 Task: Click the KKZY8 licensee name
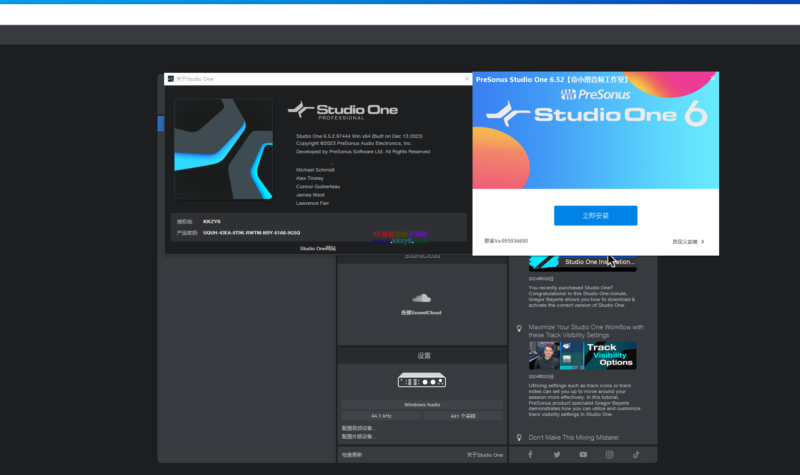click(212, 221)
